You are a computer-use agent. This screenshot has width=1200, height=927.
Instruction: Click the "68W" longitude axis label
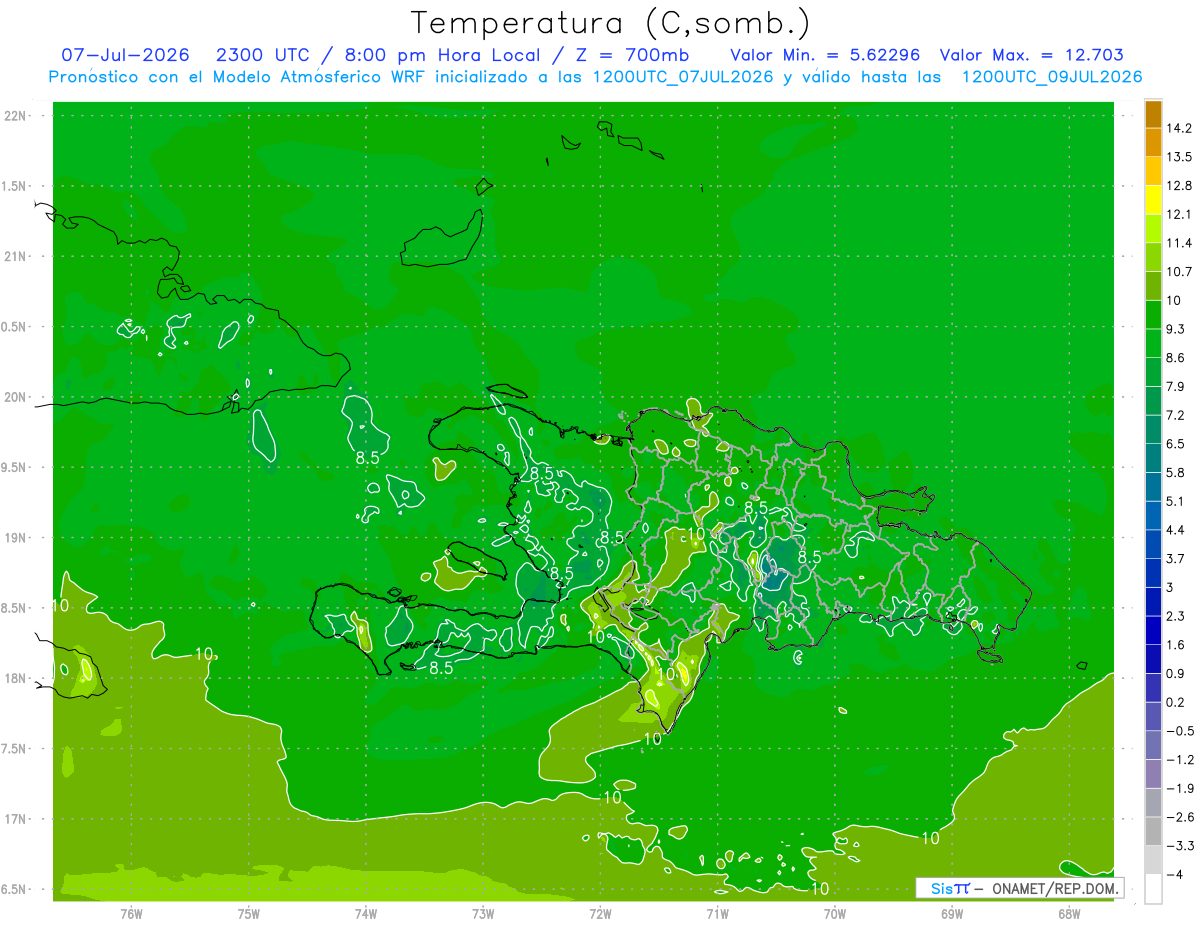(x=1069, y=913)
